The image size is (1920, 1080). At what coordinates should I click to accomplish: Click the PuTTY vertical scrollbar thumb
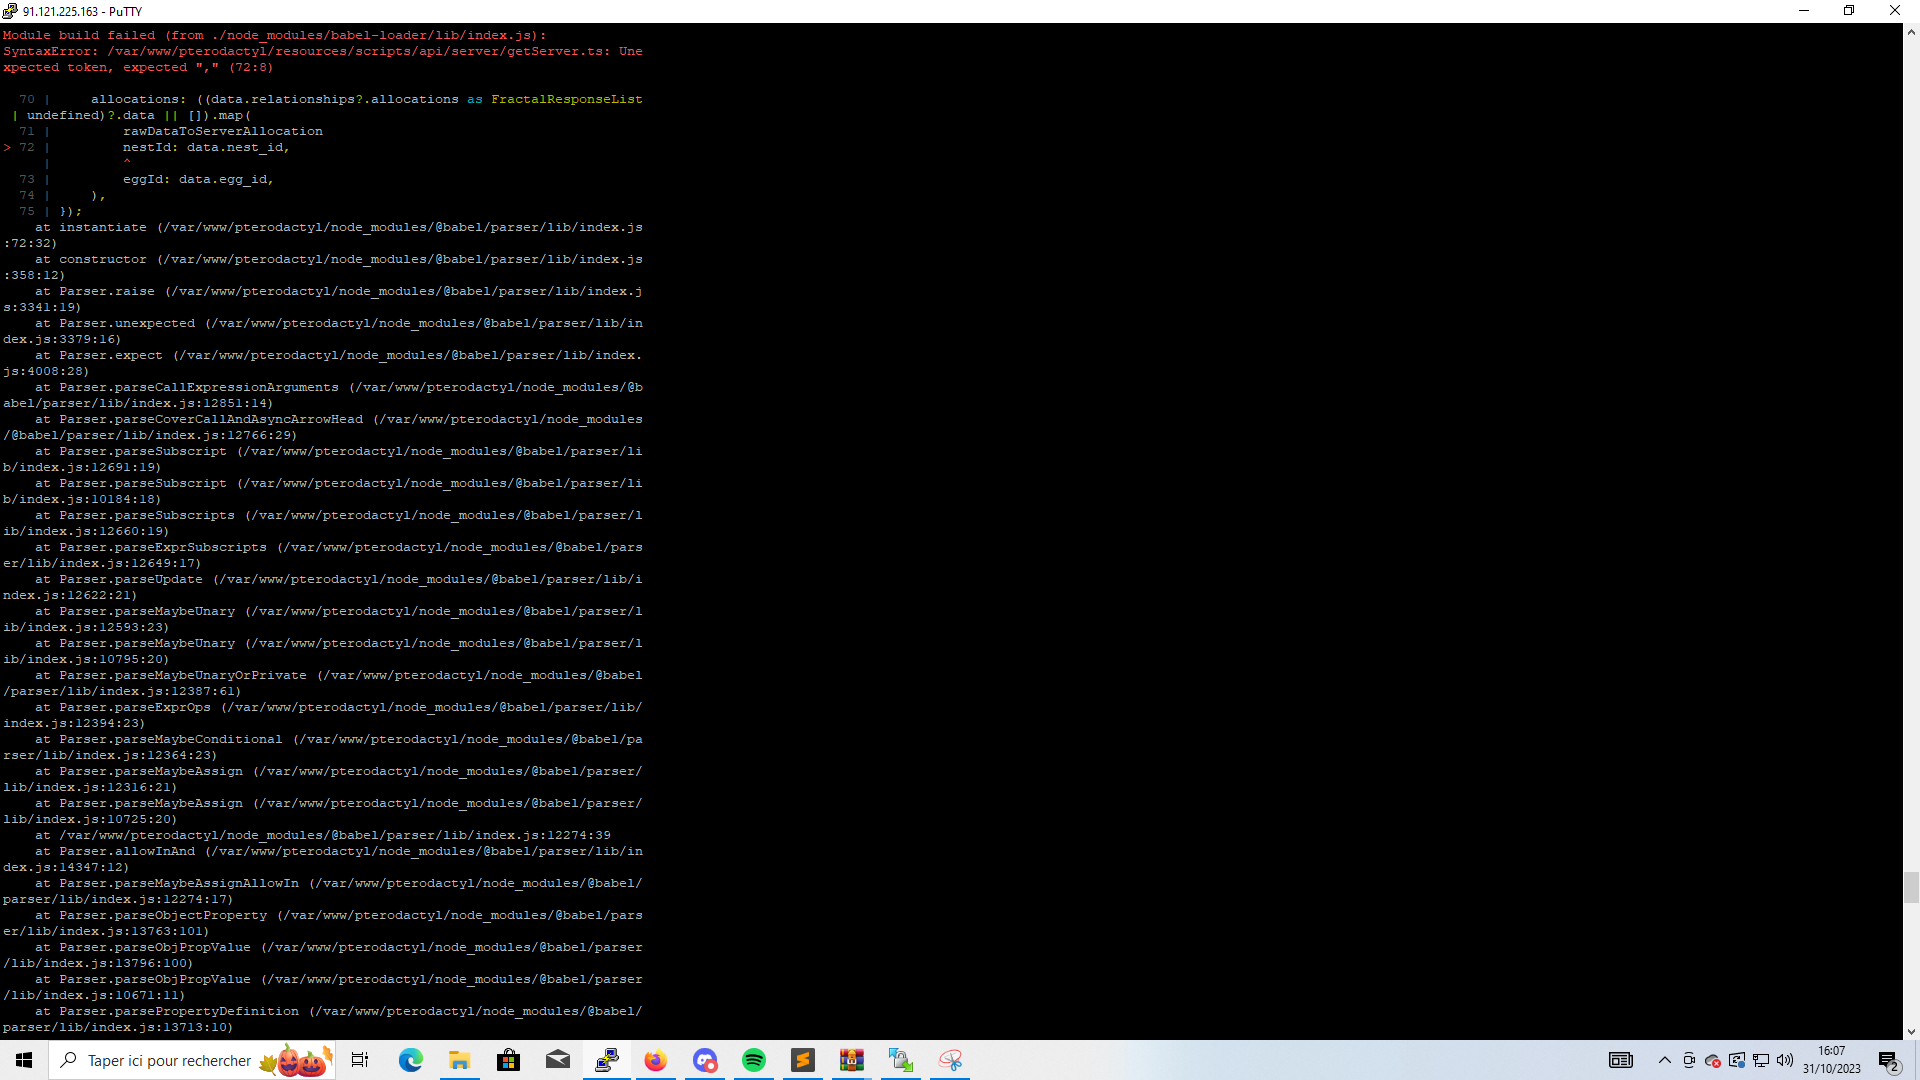point(1911,887)
